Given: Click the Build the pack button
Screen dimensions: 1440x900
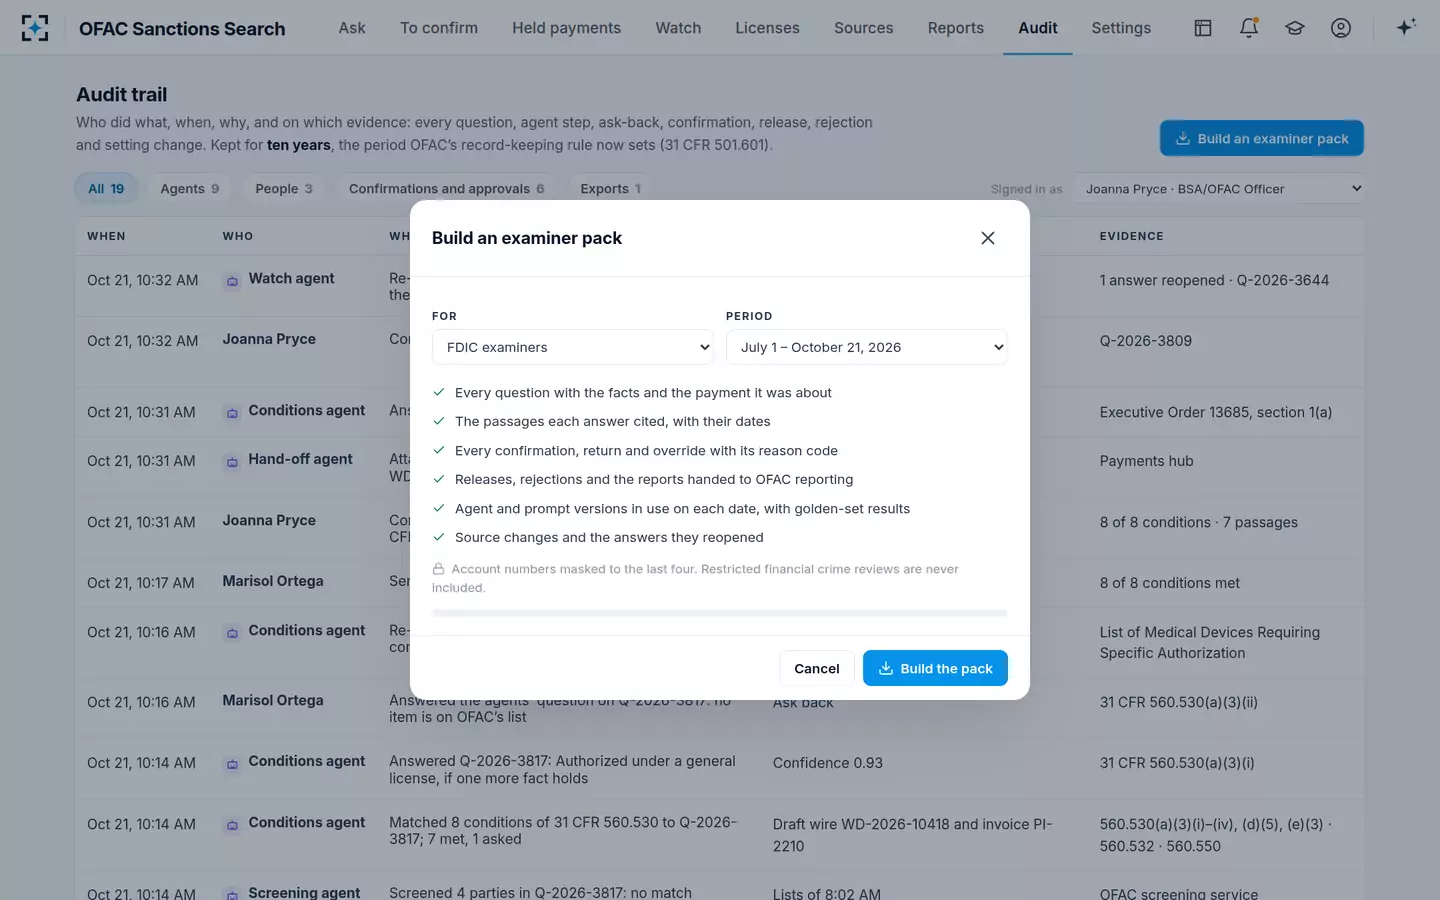Looking at the screenshot, I should (x=935, y=668).
